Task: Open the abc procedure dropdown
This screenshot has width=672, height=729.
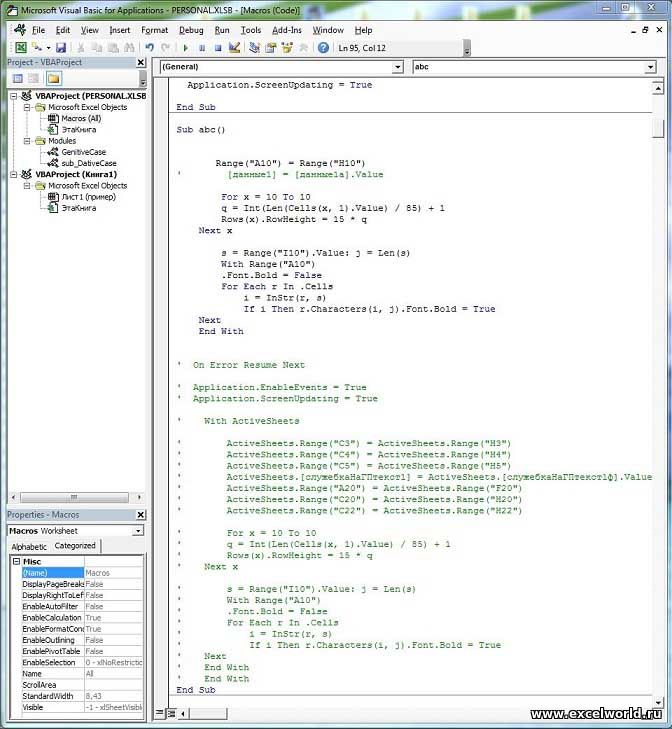Action: pos(650,67)
